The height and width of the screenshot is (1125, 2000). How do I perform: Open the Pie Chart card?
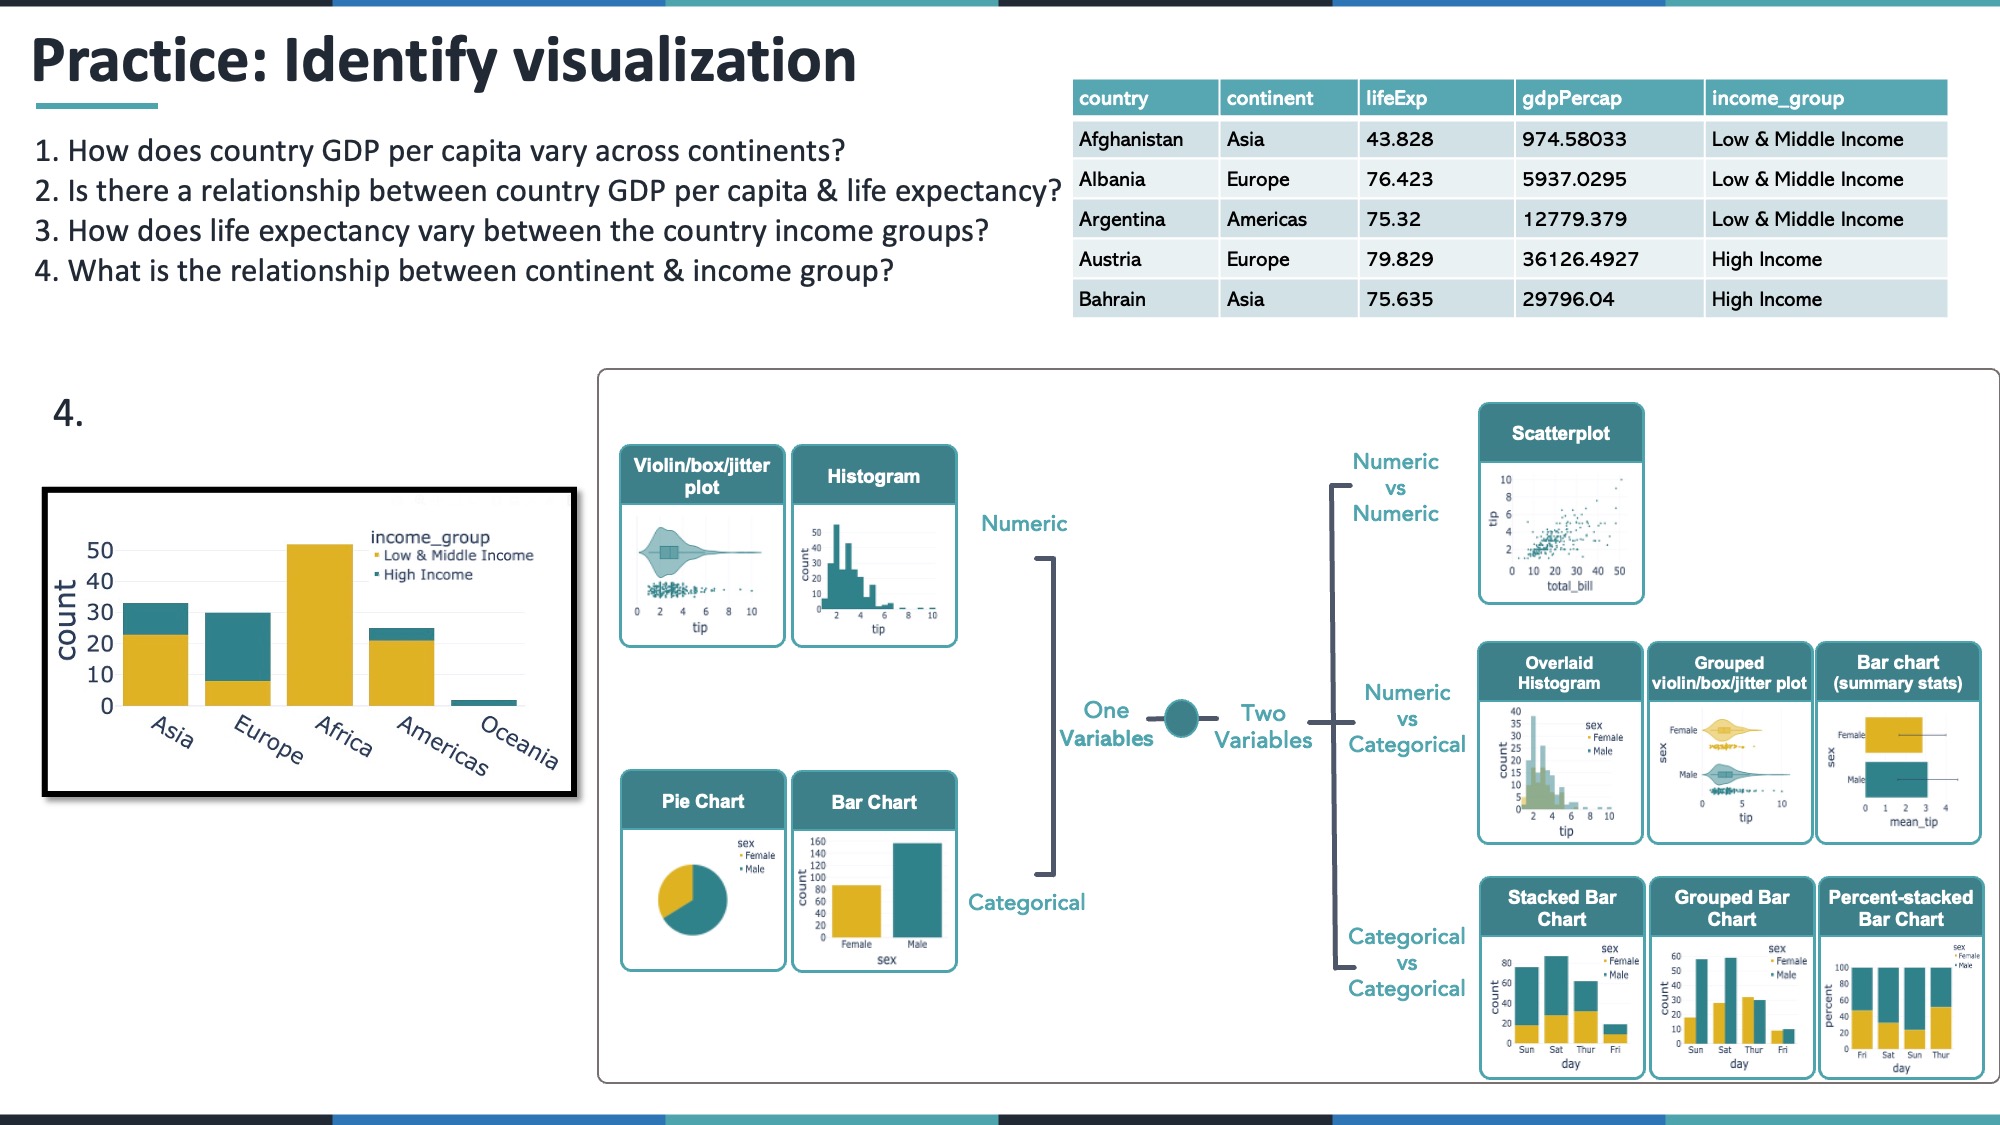coord(702,870)
